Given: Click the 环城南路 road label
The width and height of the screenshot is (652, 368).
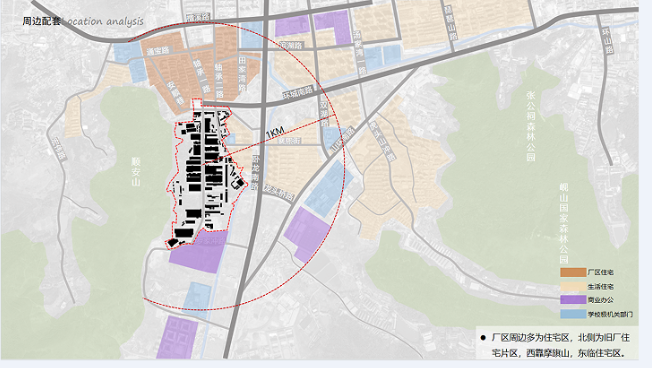Looking at the screenshot, I should click(x=298, y=91).
